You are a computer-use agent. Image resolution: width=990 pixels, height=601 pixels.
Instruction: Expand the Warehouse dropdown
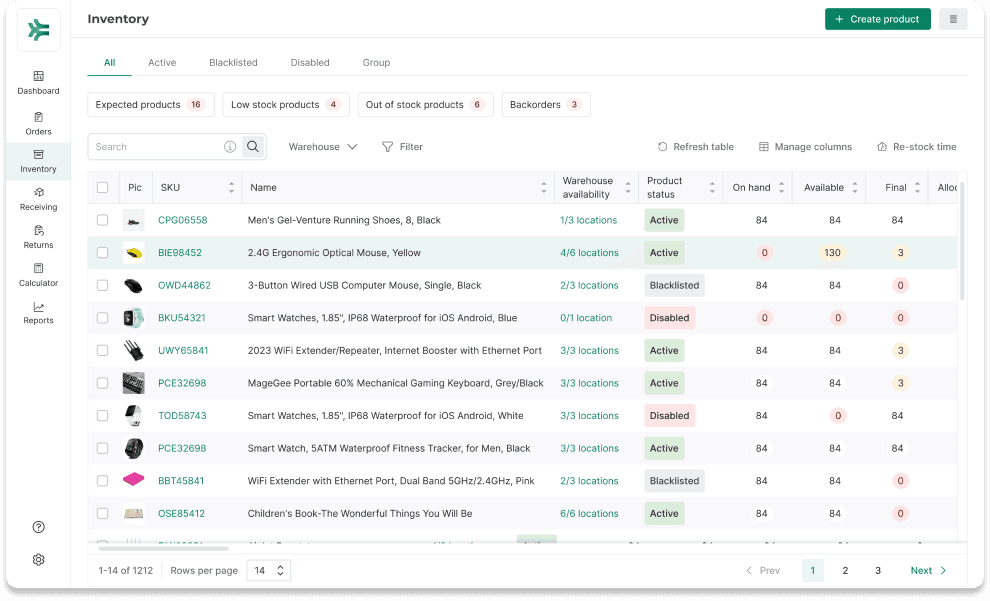click(x=322, y=147)
